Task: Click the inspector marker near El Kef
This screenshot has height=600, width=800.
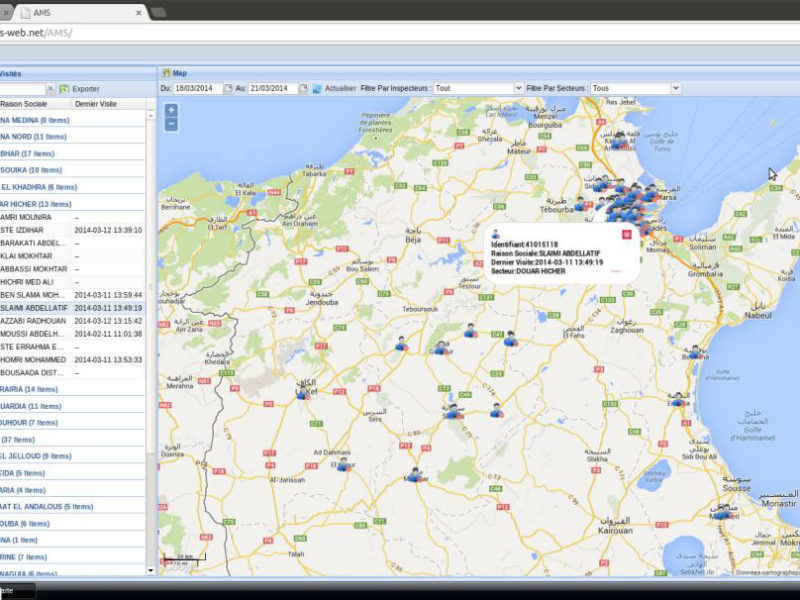Action: pyautogui.click(x=302, y=393)
